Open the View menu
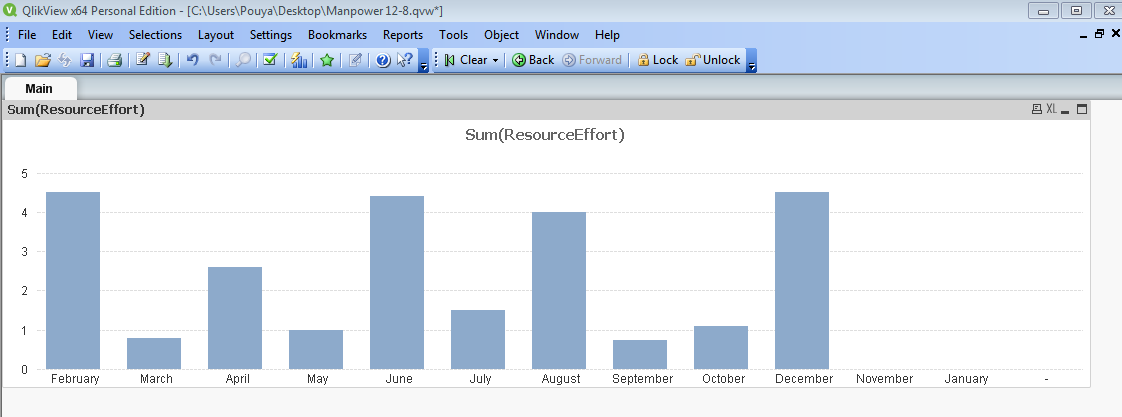1122x417 pixels. (100, 35)
